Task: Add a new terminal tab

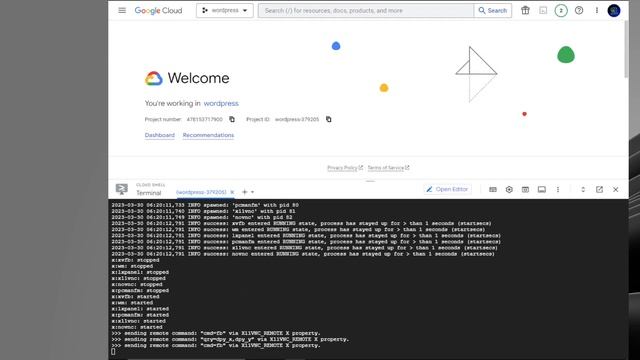Action: (x=244, y=192)
